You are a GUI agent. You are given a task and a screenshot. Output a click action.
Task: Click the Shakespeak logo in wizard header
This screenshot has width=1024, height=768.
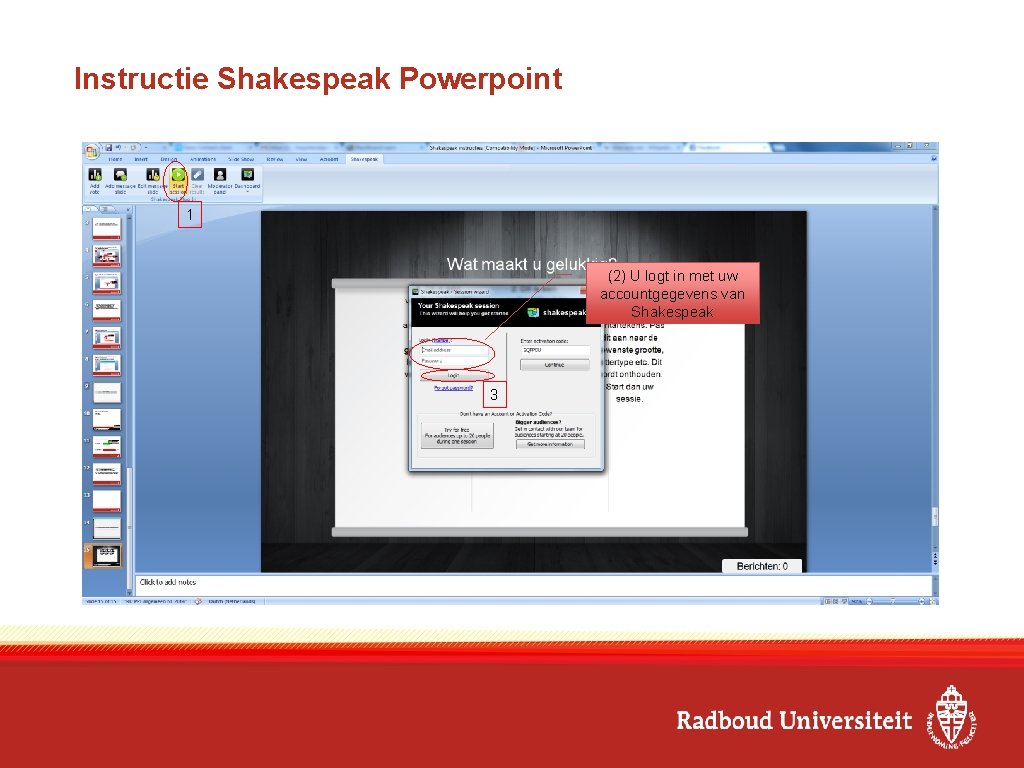click(x=557, y=312)
